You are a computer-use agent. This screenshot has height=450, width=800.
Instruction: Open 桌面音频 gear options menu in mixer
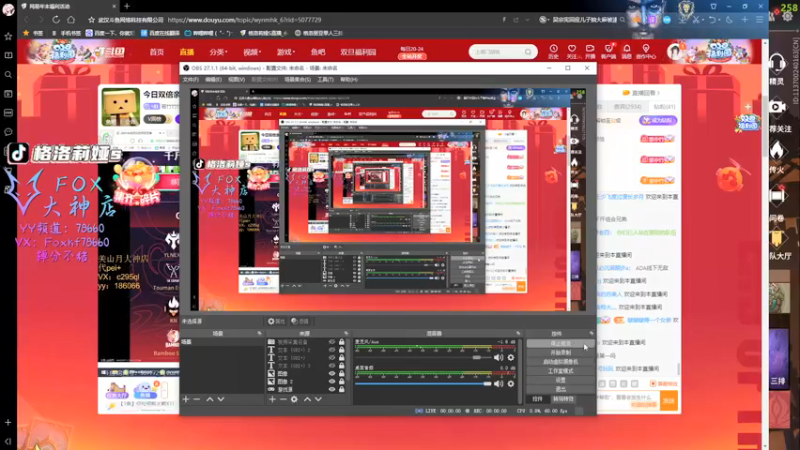point(511,384)
